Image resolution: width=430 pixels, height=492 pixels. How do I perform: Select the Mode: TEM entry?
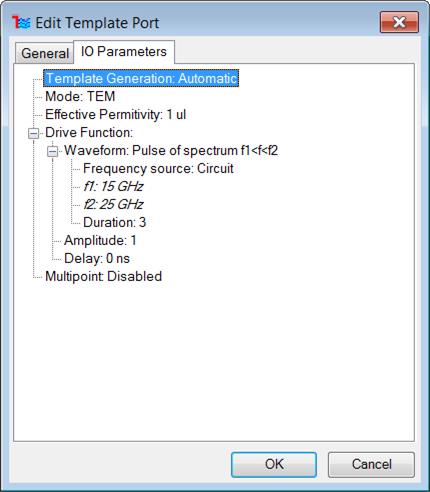[x=80, y=96]
